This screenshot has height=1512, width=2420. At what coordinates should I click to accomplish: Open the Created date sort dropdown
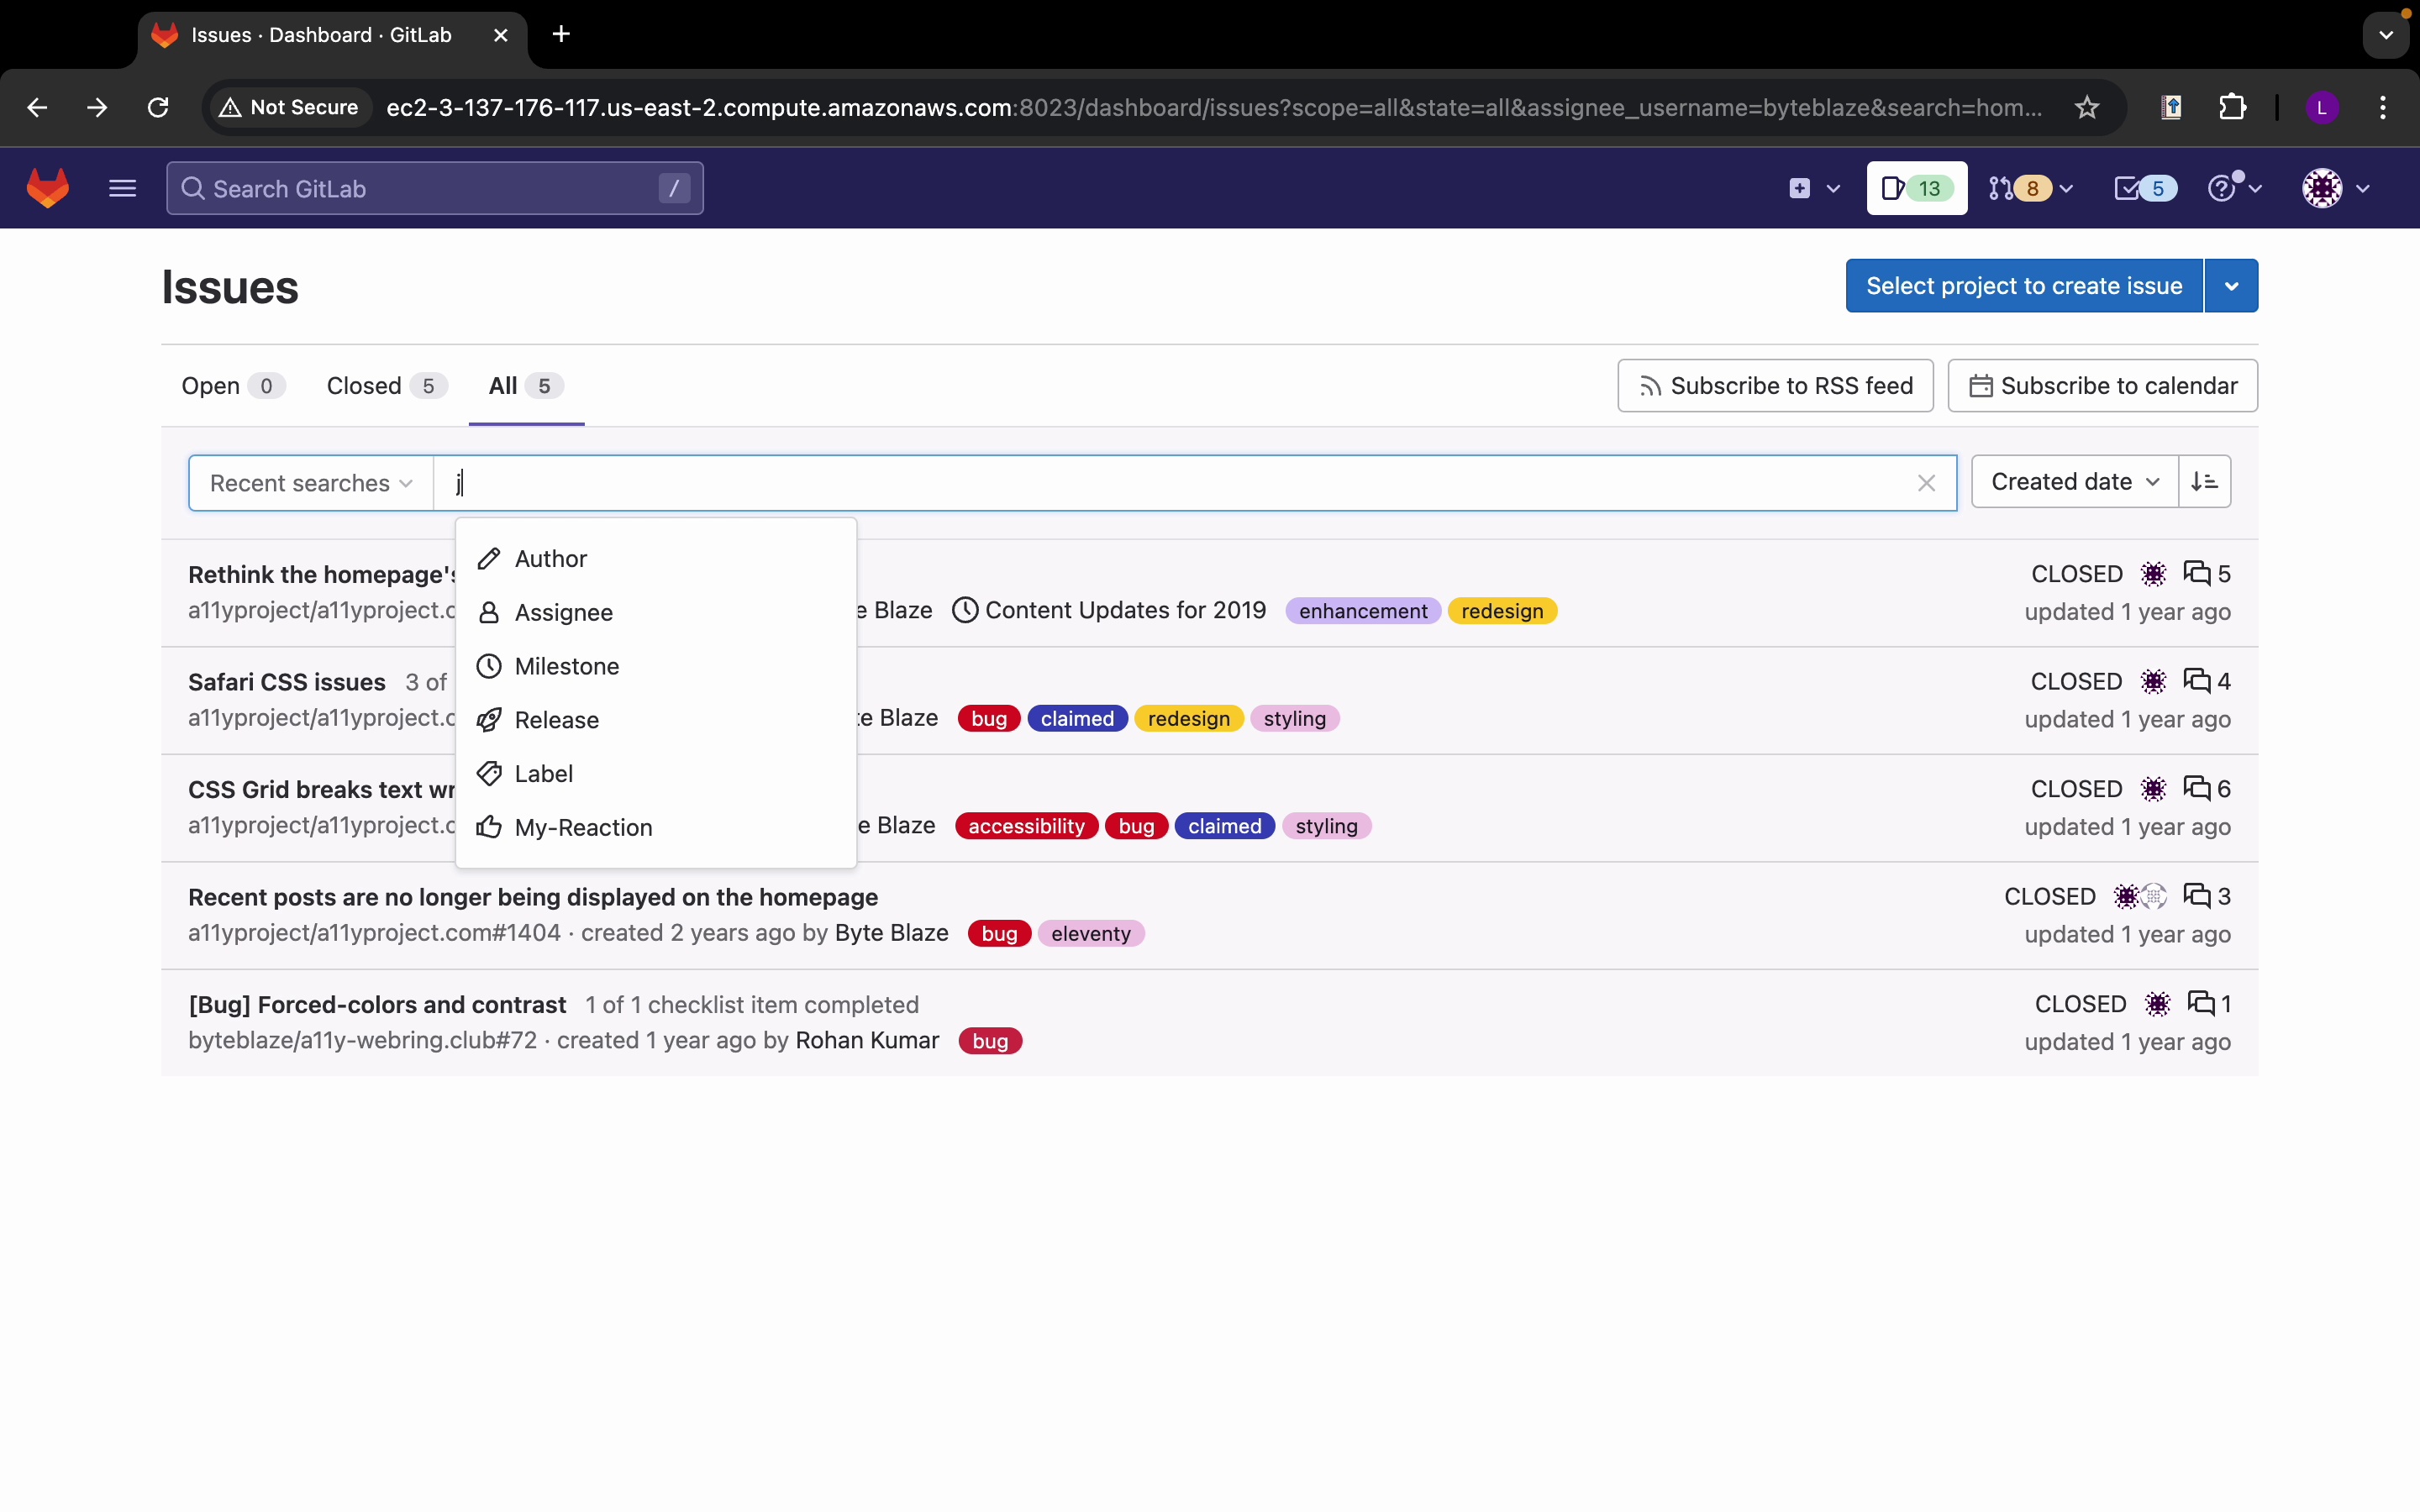2074,482
